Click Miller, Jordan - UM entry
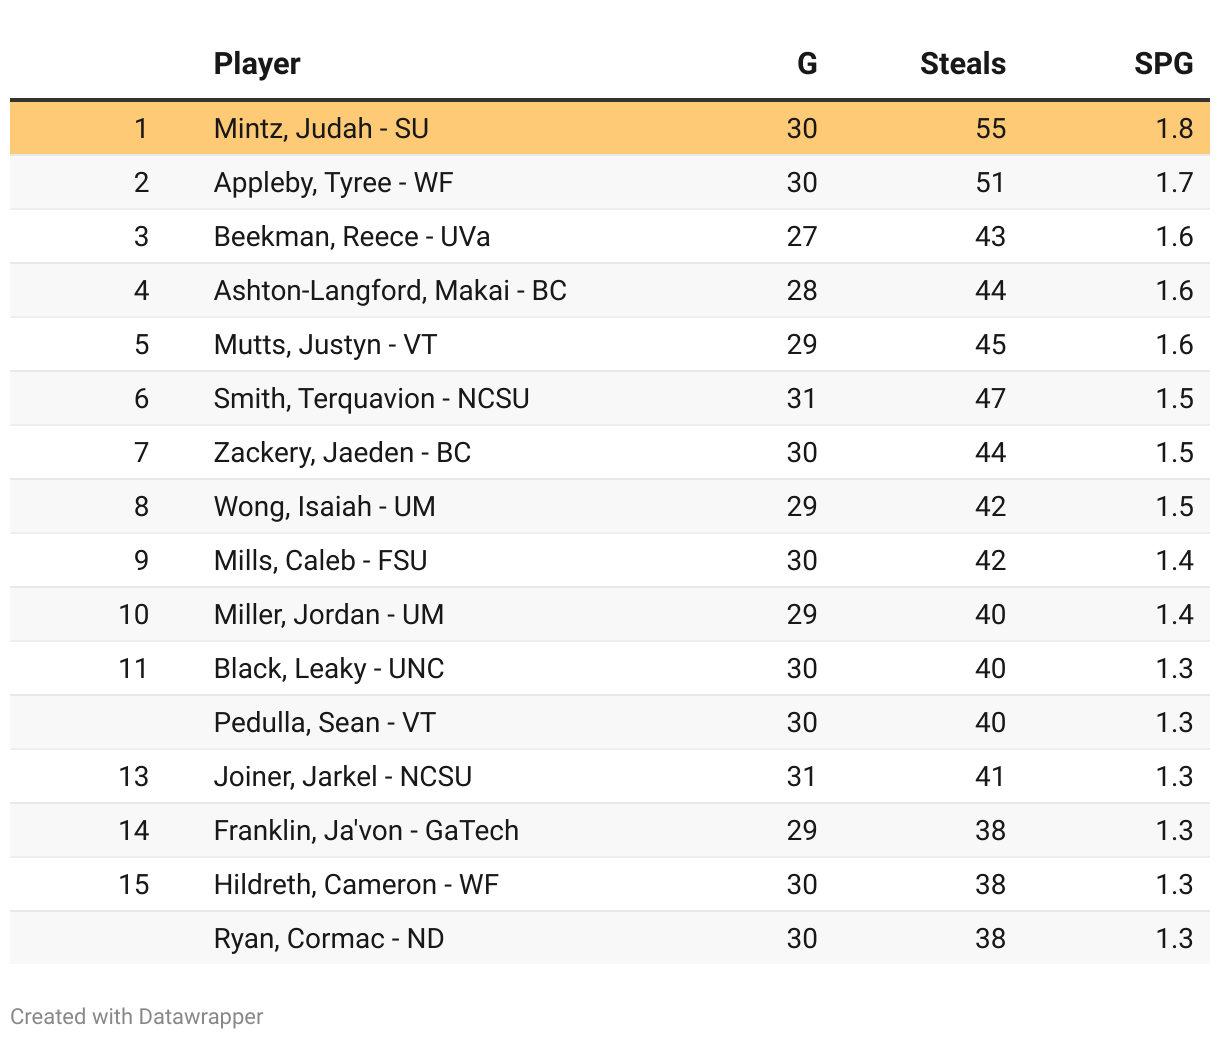This screenshot has height=1040, width=1220. 328,615
